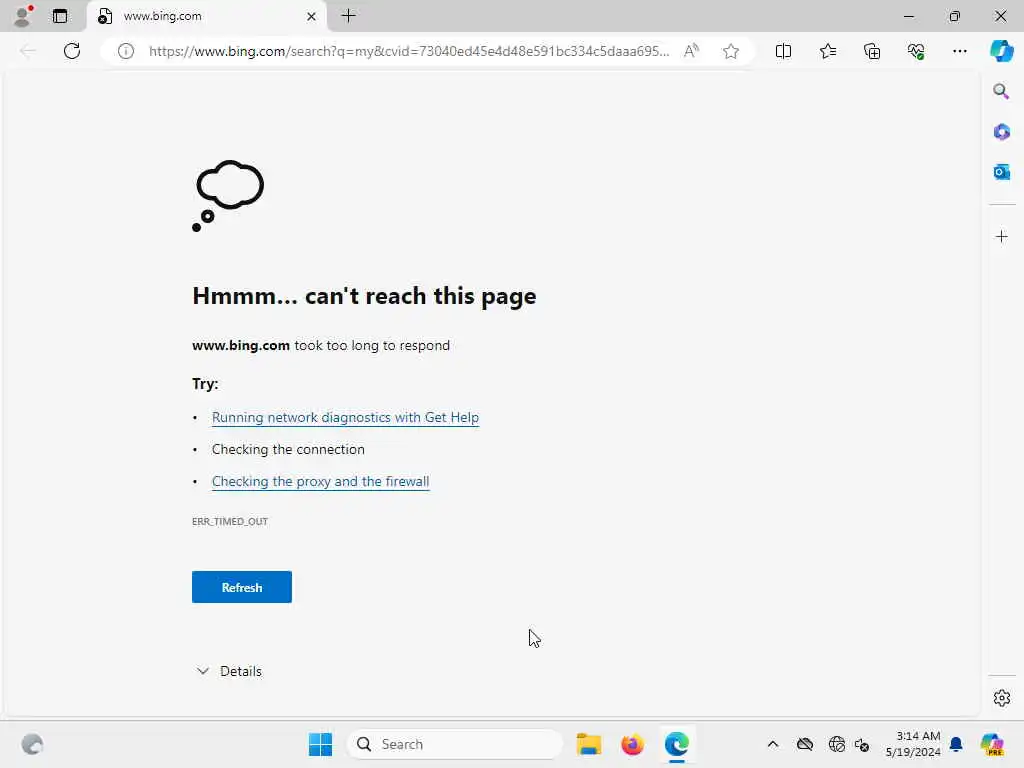Open Browser essentials heart icon
Screen dimensions: 1024x768
coord(916,51)
